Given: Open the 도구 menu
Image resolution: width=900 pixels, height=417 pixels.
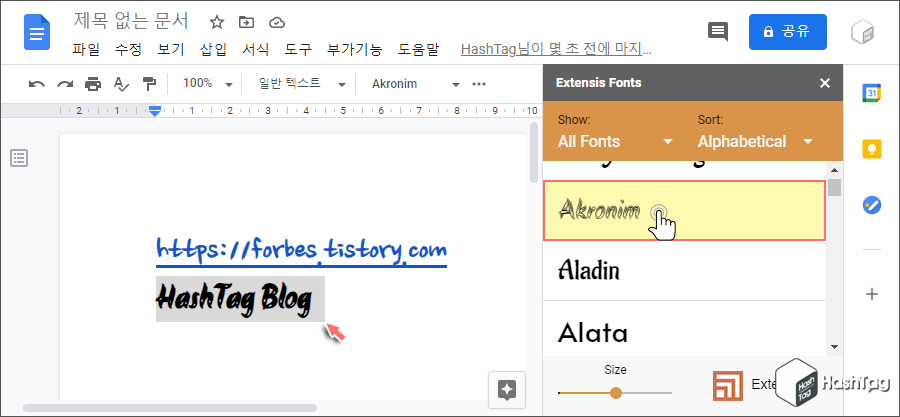Looking at the screenshot, I should point(298,50).
